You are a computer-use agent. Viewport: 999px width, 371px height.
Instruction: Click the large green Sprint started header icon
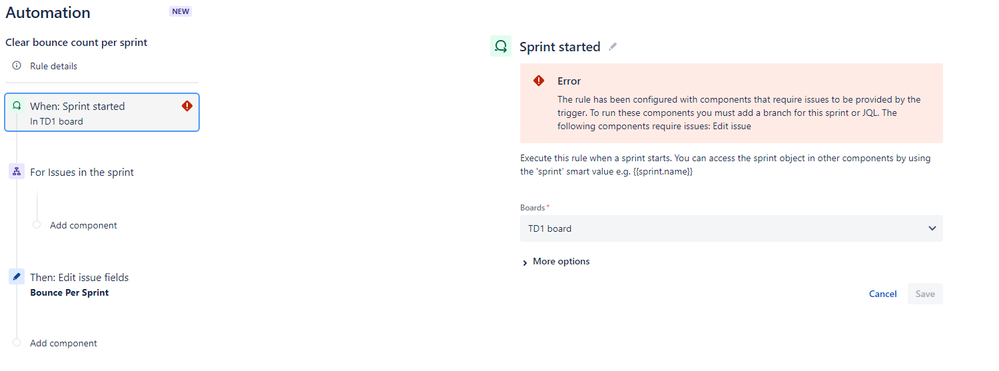(x=501, y=47)
